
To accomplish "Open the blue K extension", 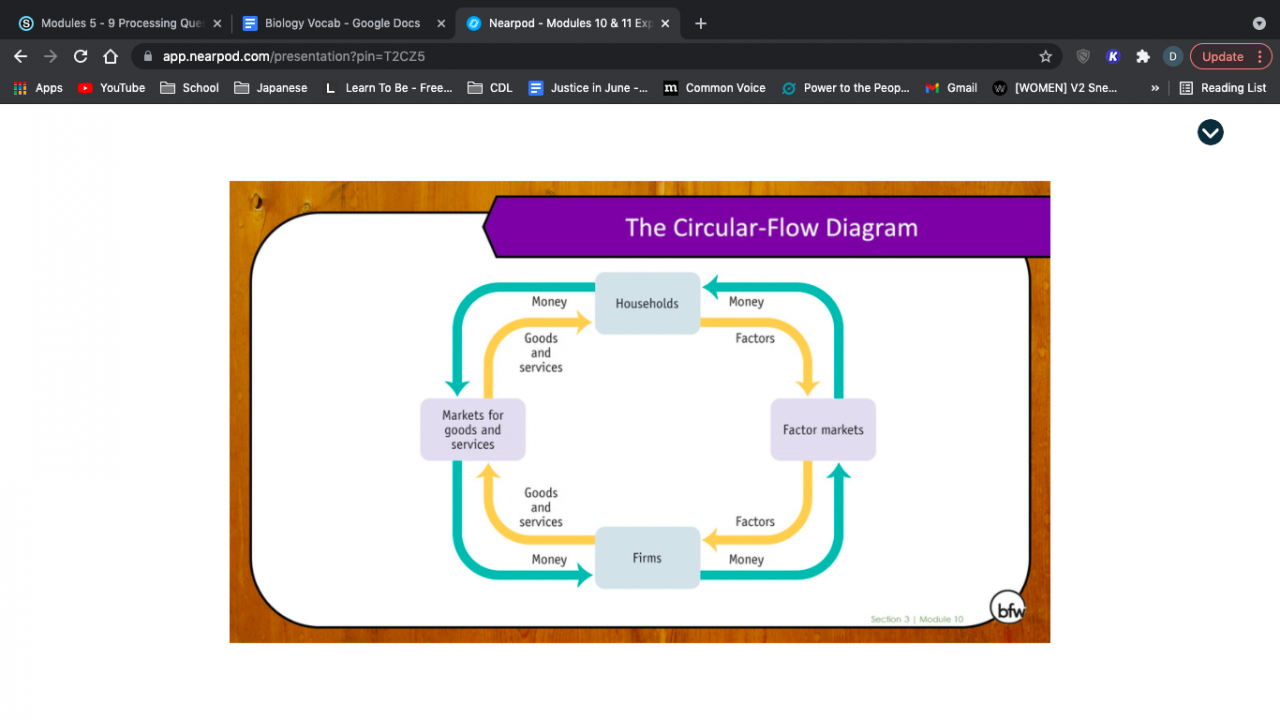I will pos(1113,57).
